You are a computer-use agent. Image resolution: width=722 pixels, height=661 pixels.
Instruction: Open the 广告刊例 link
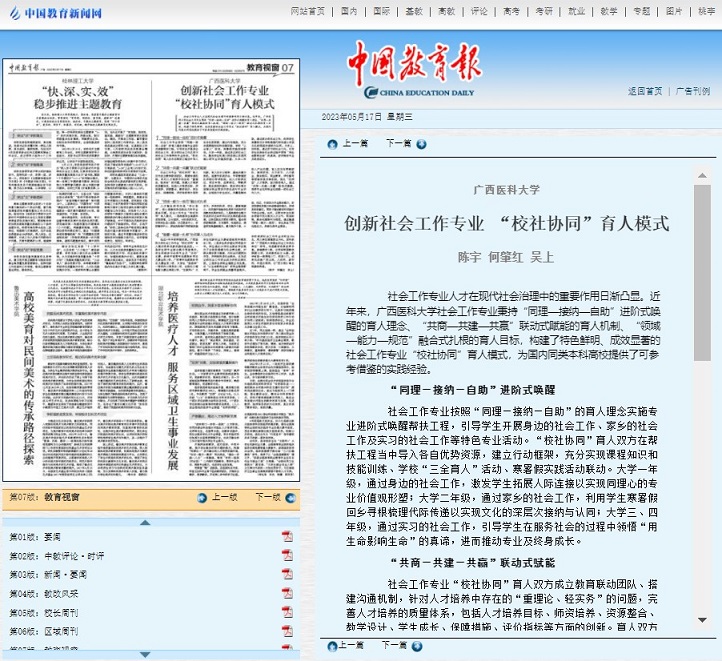(x=693, y=91)
